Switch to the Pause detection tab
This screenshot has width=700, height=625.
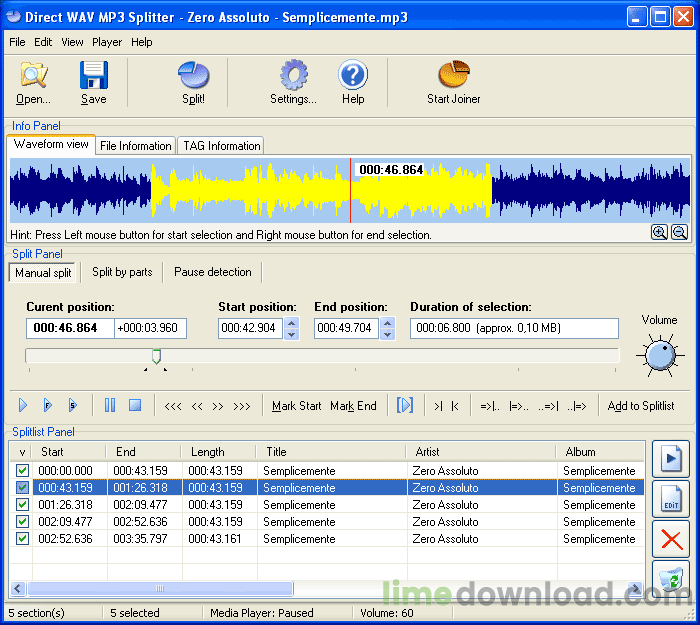(x=213, y=272)
